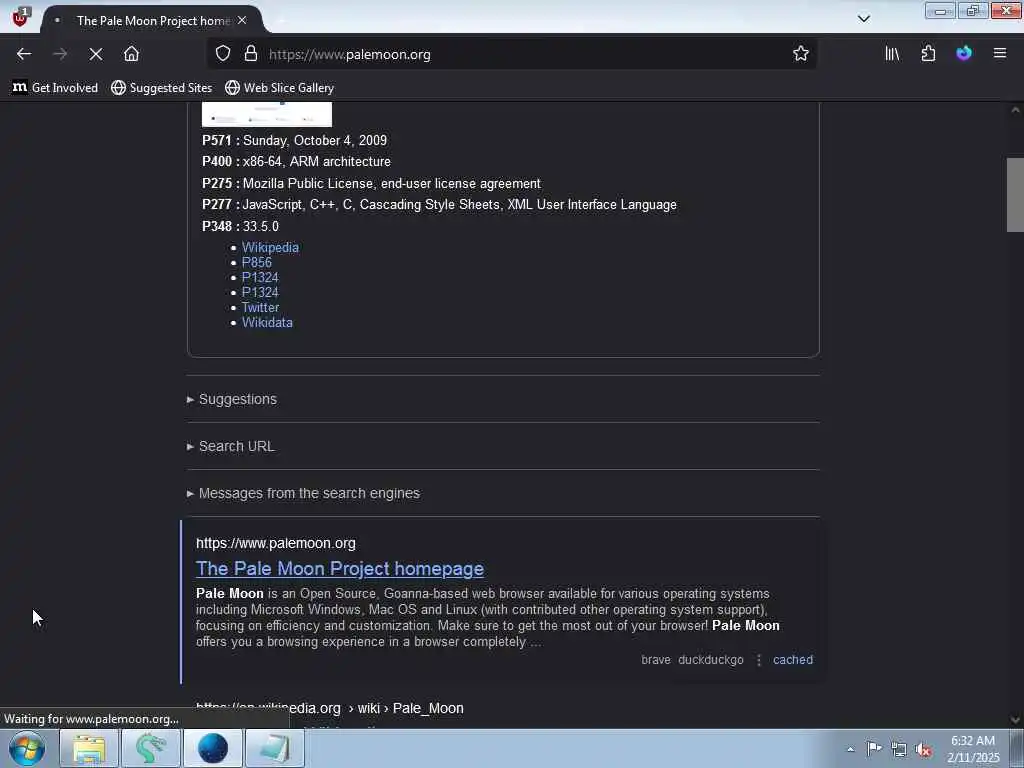
Task: Click the forward navigation arrow
Action: 59,54
